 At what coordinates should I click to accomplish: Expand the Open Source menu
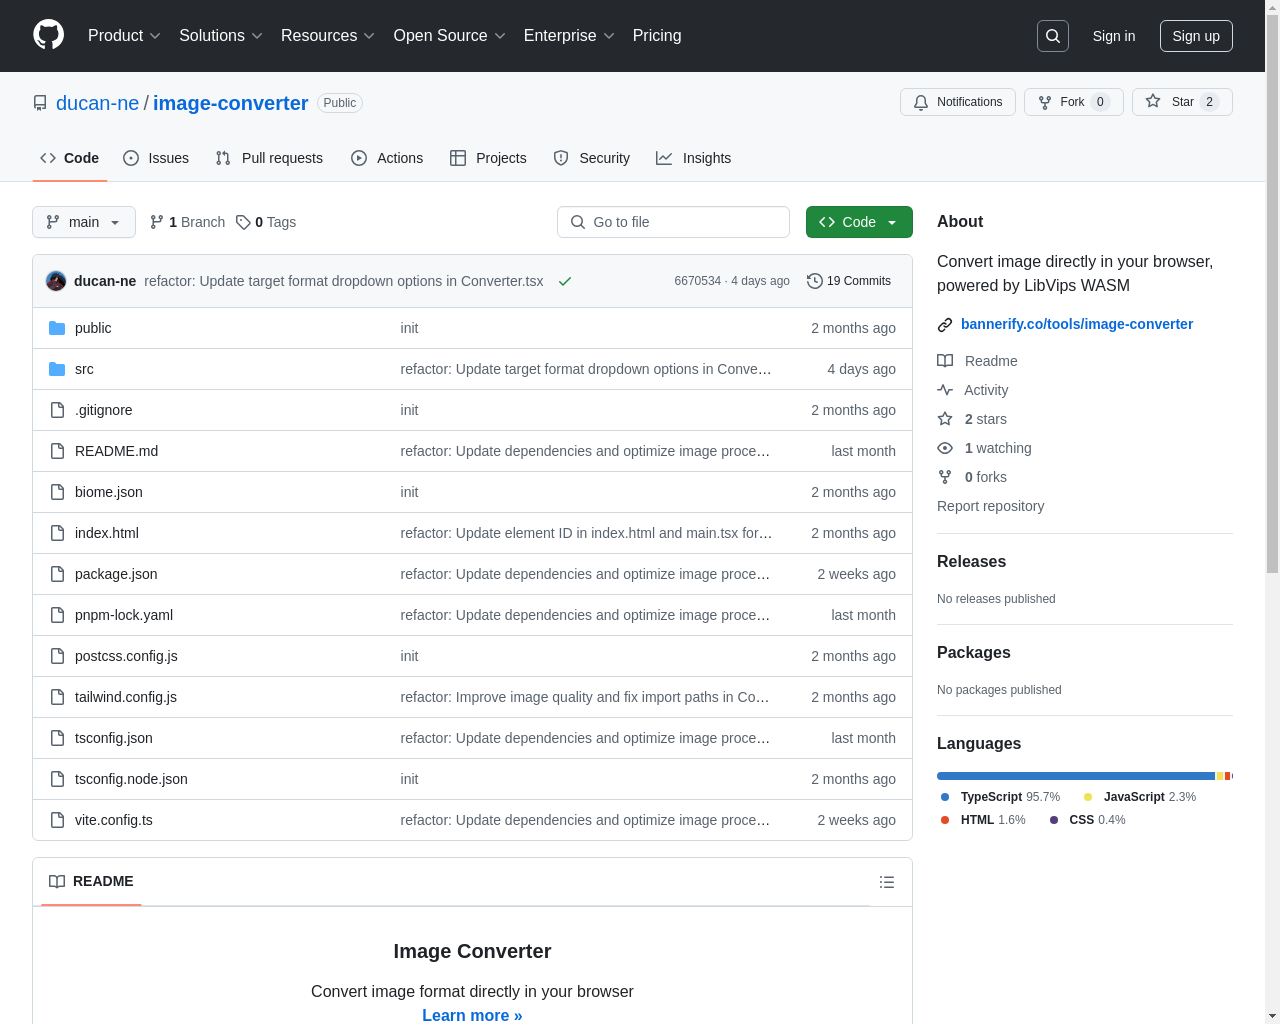click(x=450, y=36)
